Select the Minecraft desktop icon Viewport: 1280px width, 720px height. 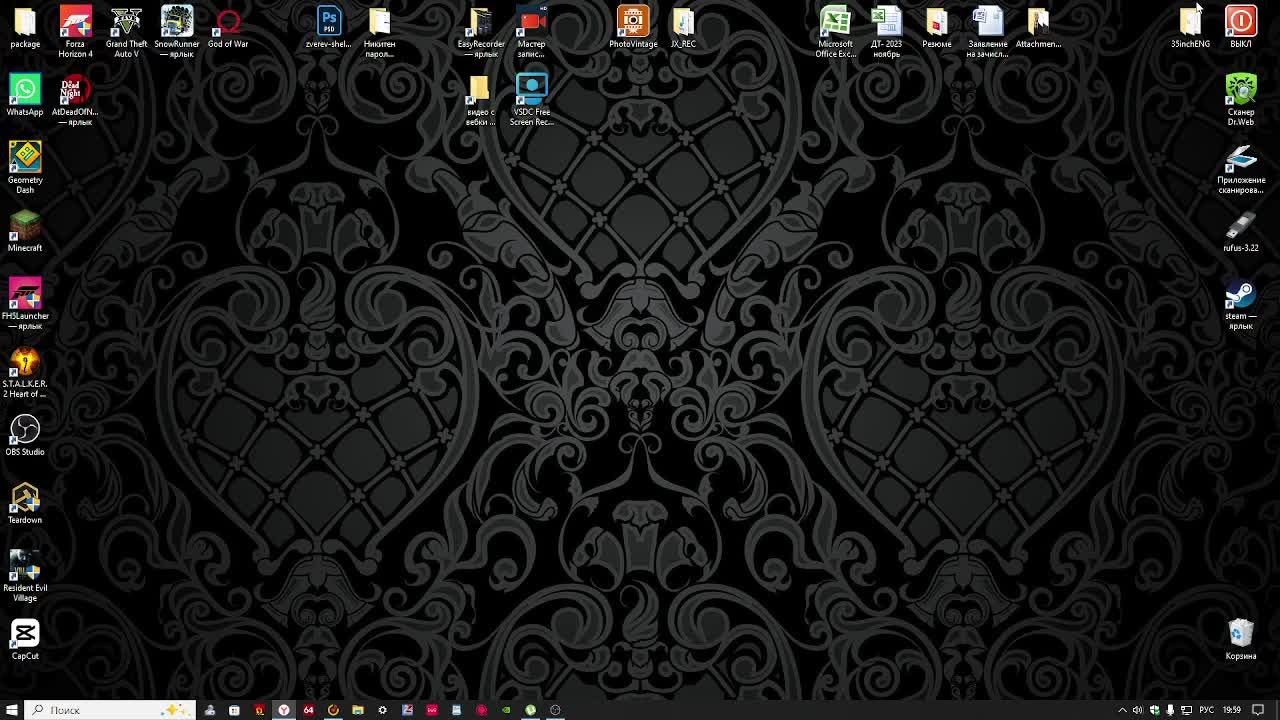pyautogui.click(x=25, y=231)
